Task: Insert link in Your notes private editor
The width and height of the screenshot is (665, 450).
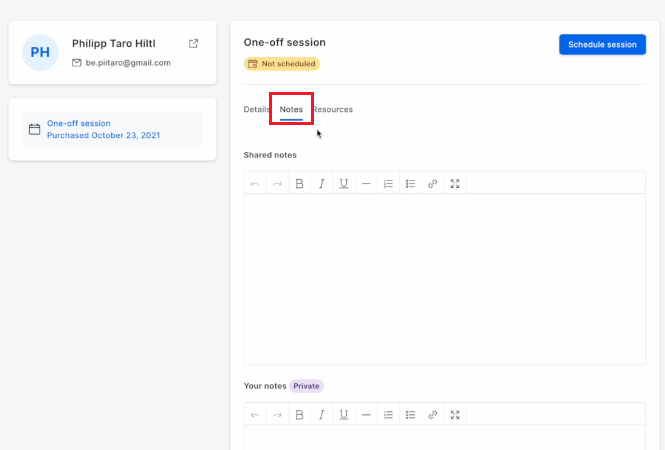Action: tap(433, 414)
